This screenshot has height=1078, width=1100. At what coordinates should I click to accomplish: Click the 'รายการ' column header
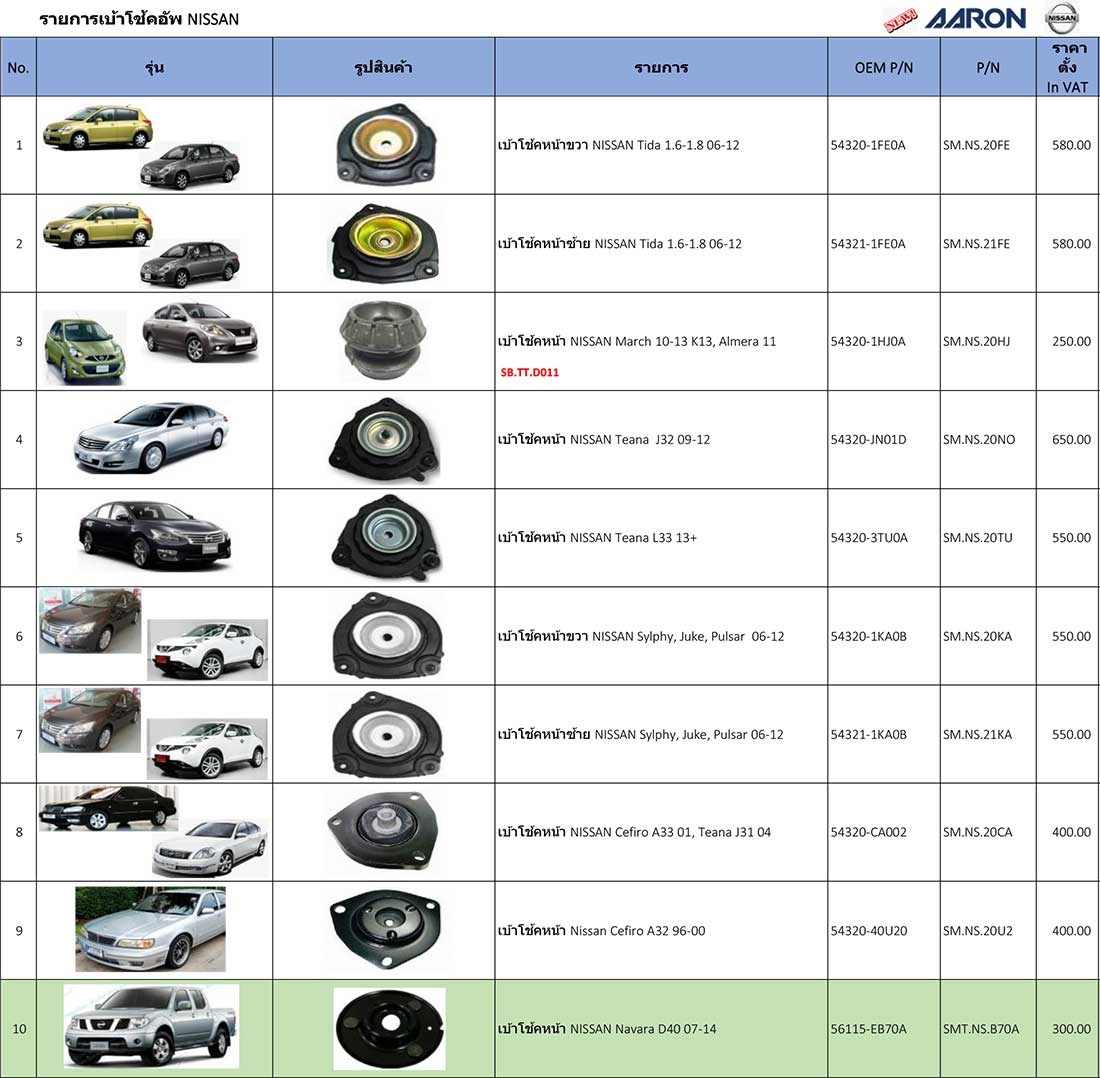coord(661,68)
